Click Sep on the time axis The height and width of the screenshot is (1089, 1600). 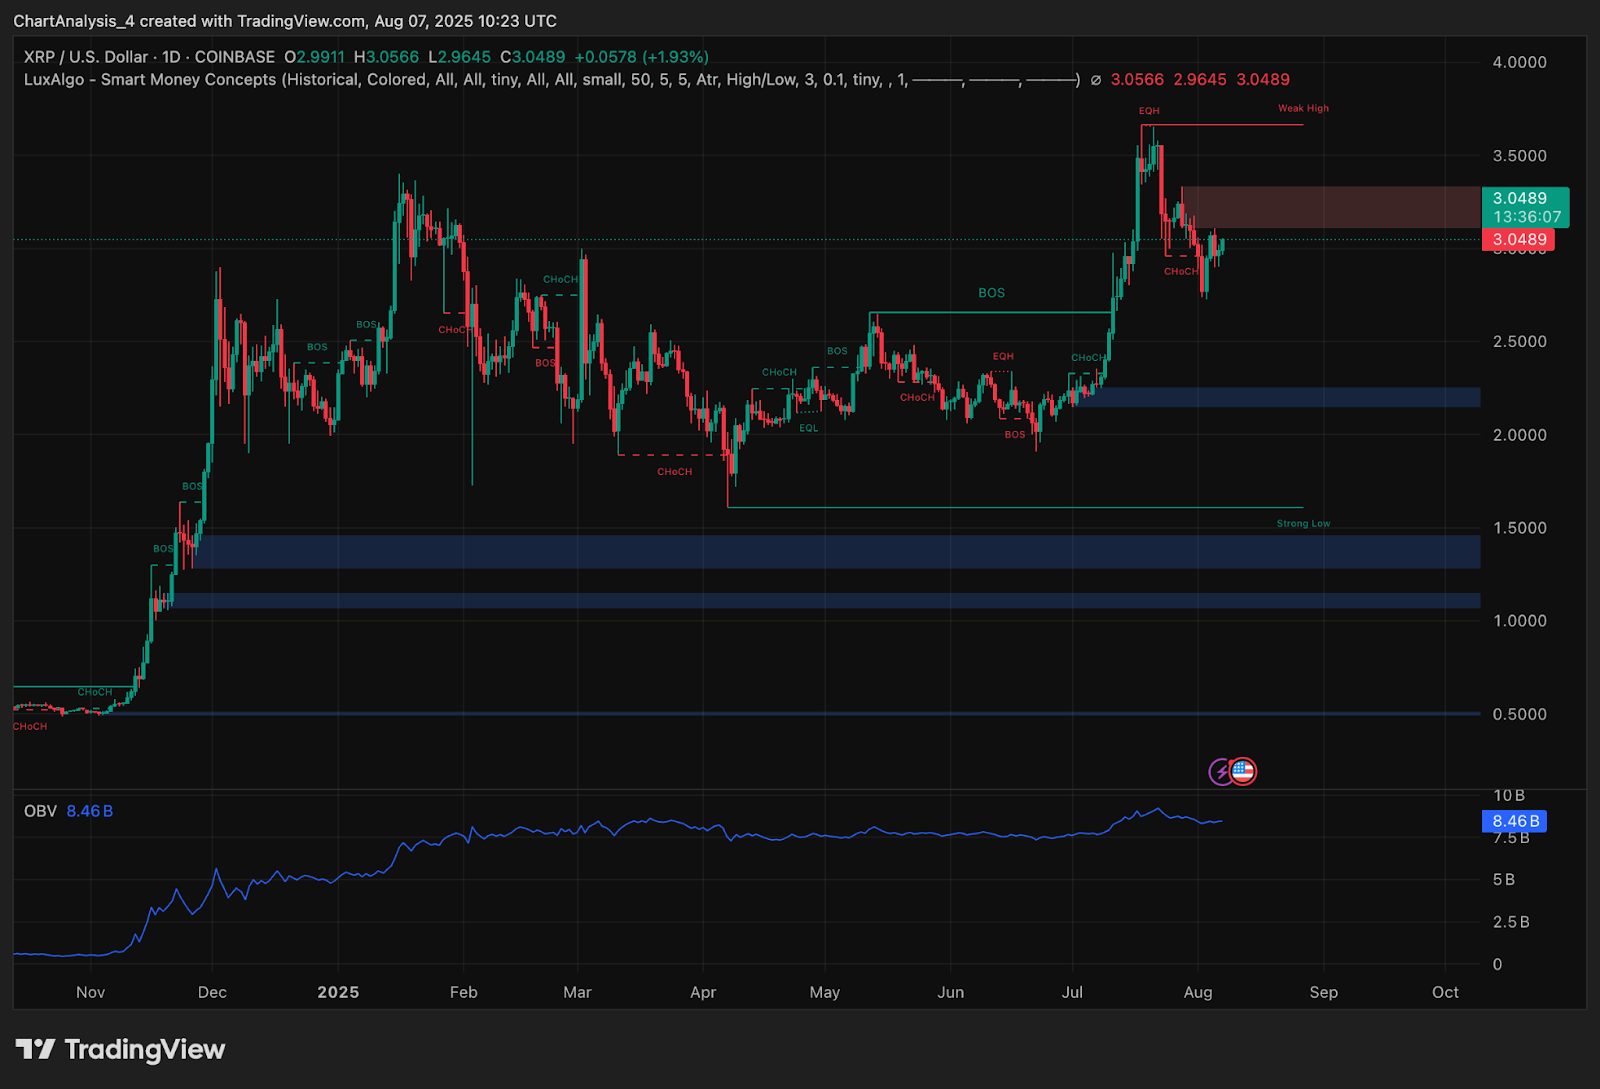pyautogui.click(x=1324, y=992)
